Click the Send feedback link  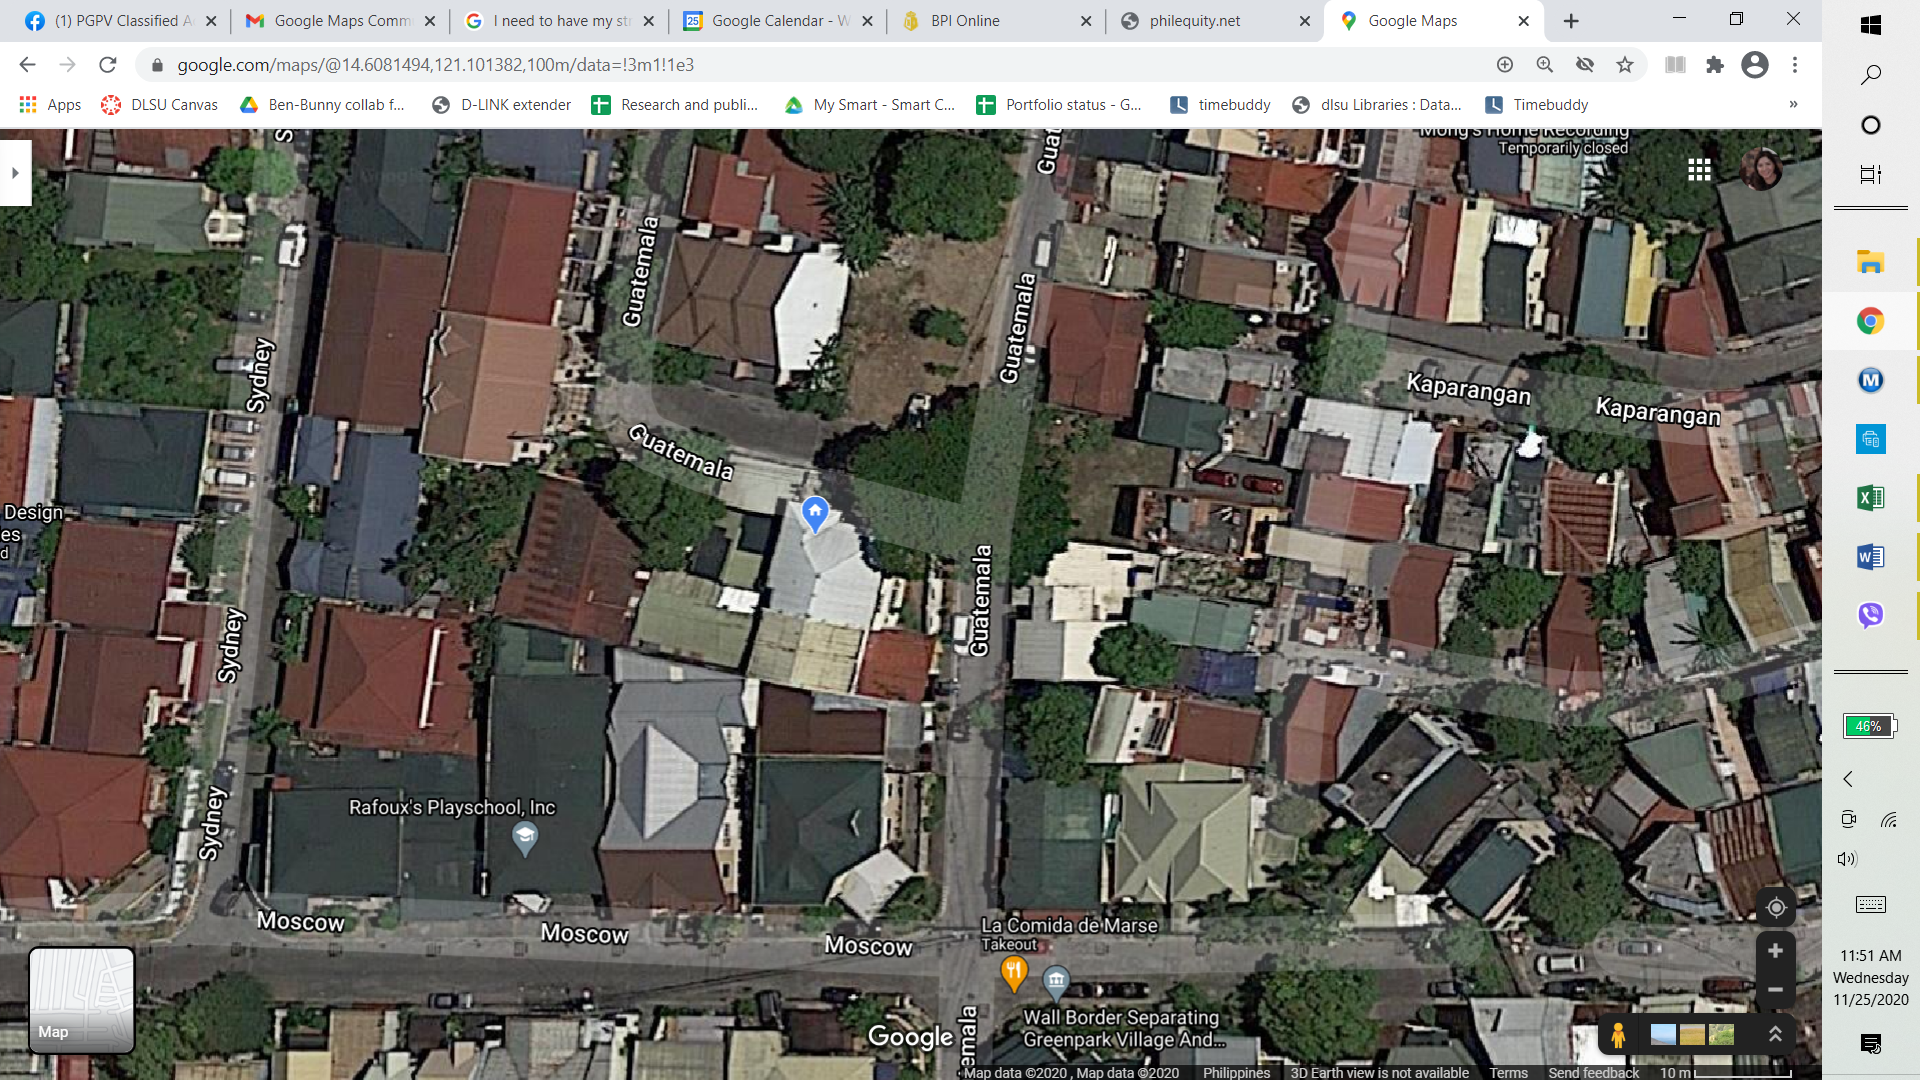click(1593, 1072)
